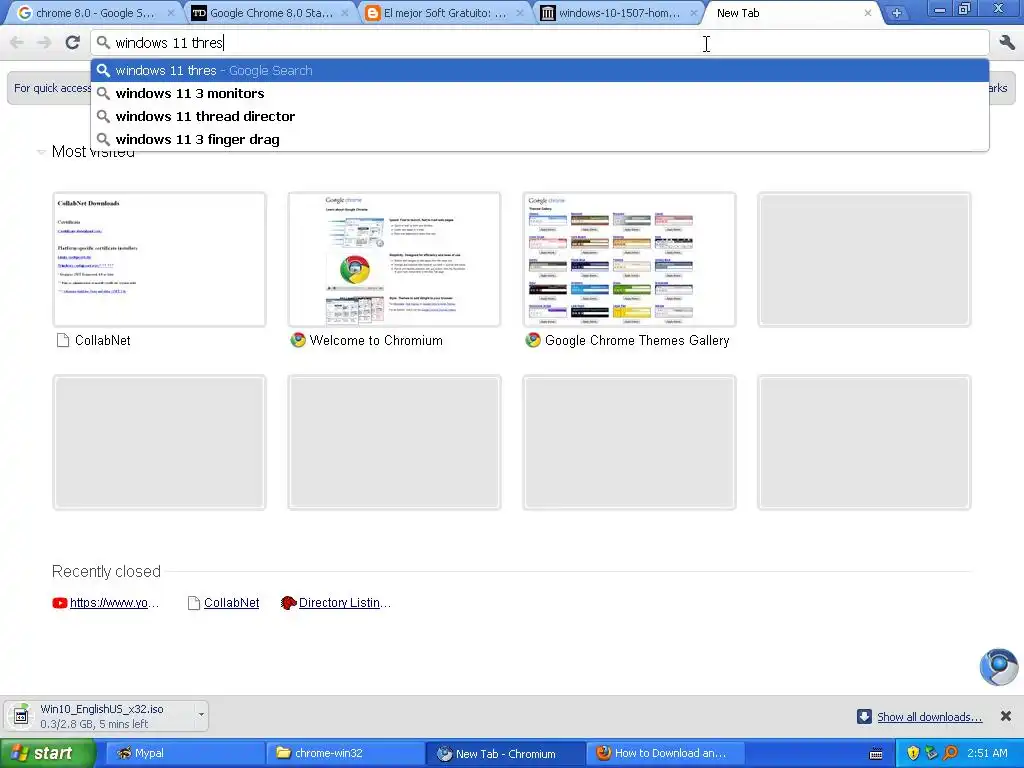Click the magnifier tray icon
Viewport: 1024px width, 768px height.
[950, 753]
